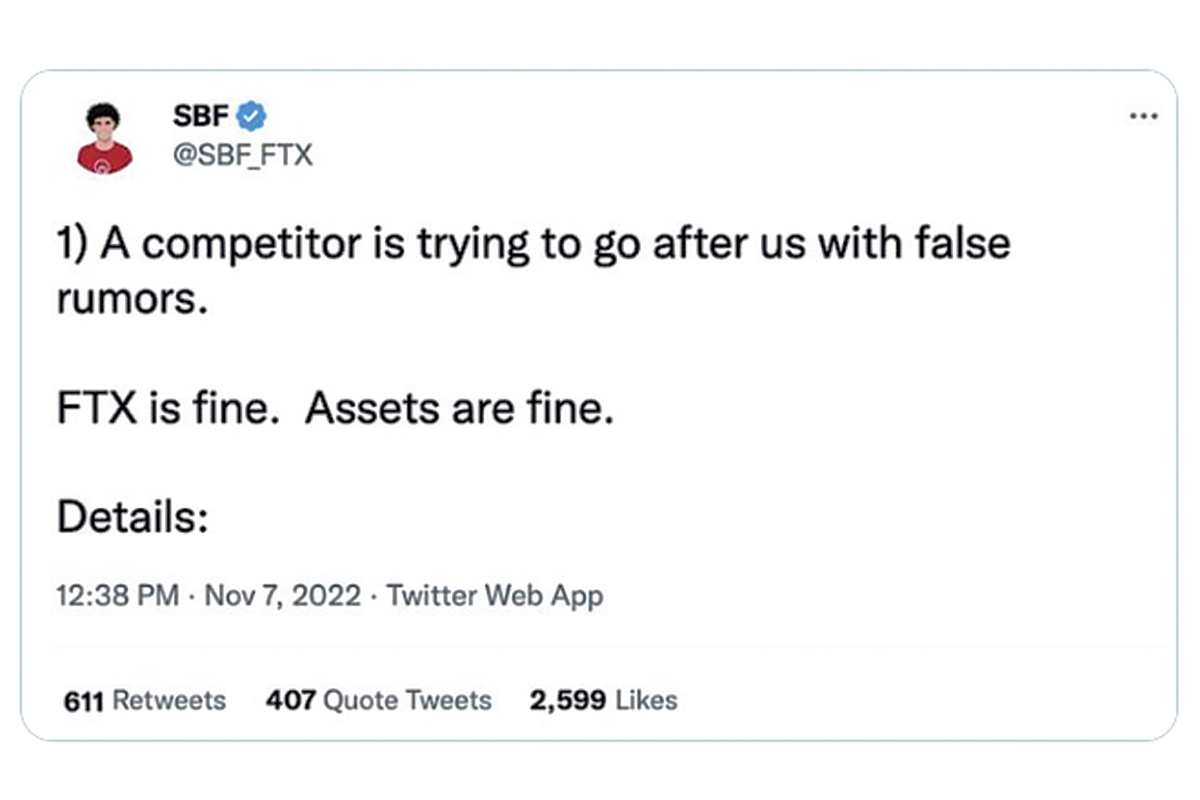
Task: Click the "Assets are fine." sentence
Action: (458, 411)
